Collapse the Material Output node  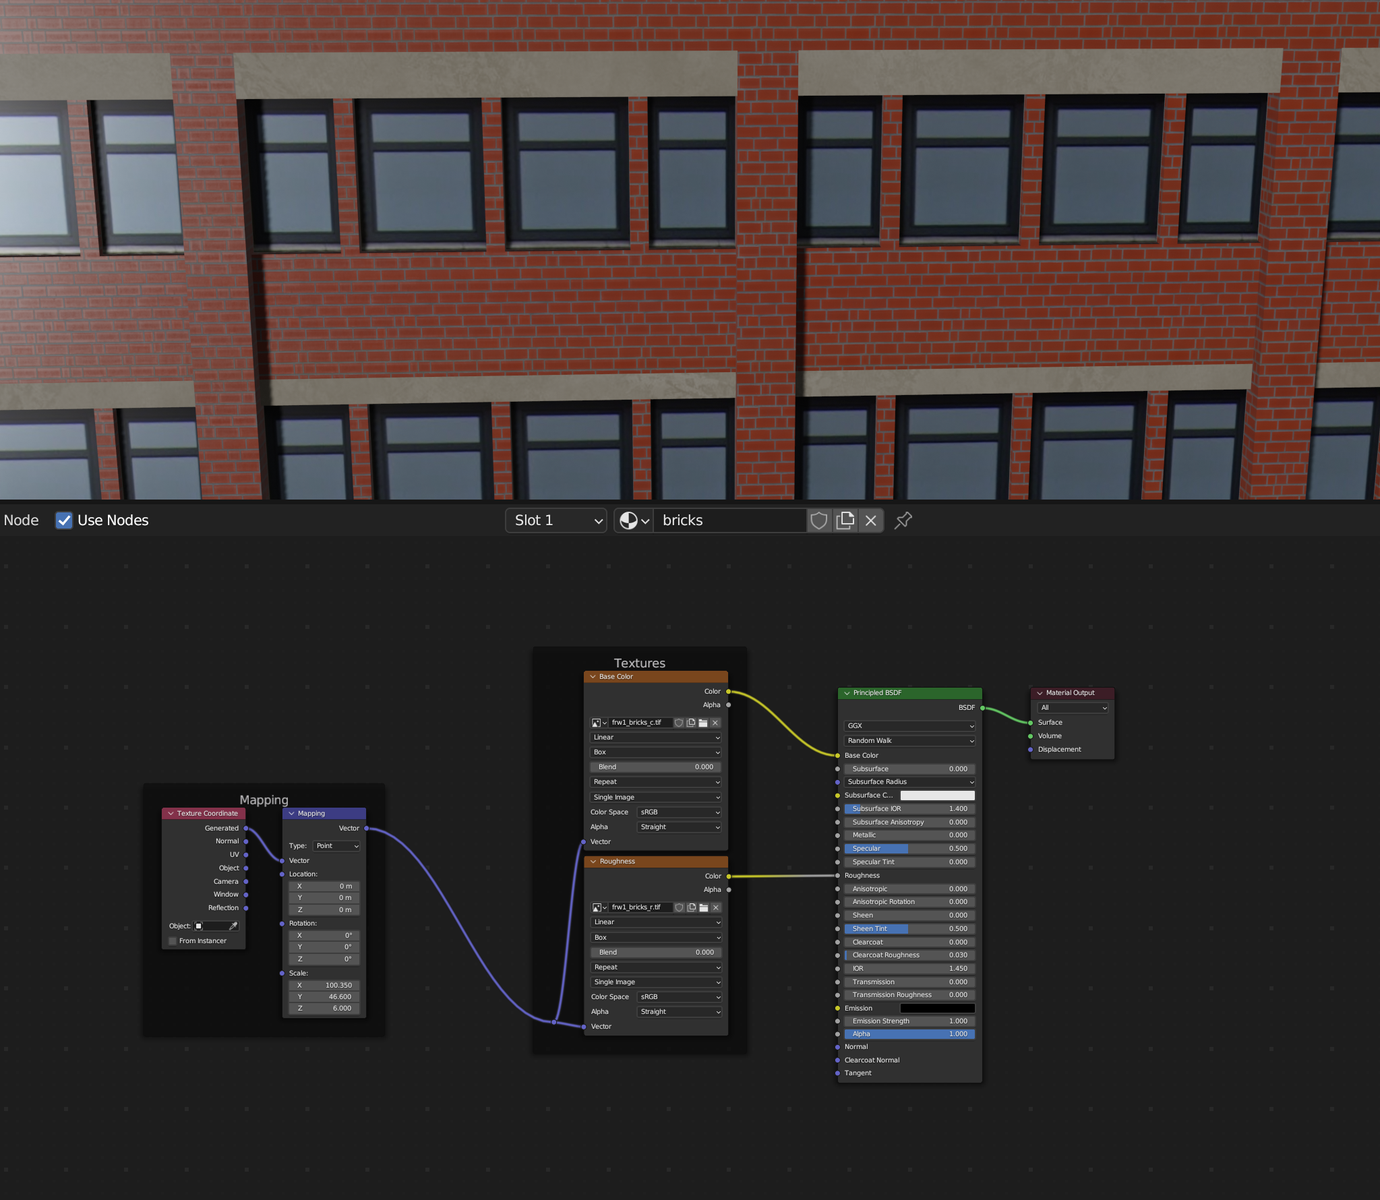(x=1039, y=693)
